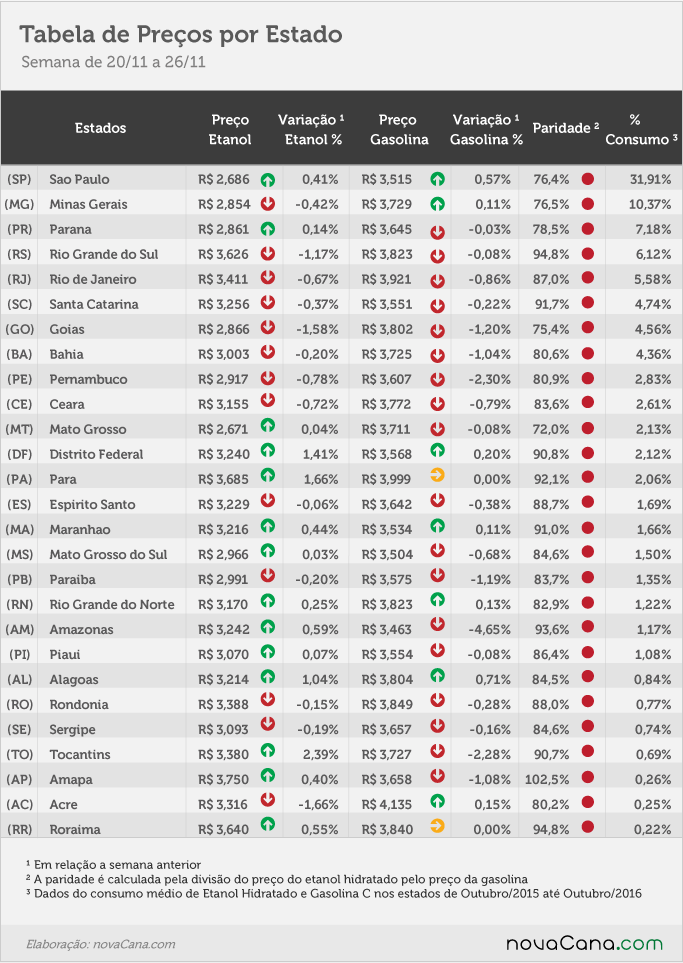Click Sao Paulo's 31,91% consumption value
The image size is (683, 963).
tap(650, 179)
